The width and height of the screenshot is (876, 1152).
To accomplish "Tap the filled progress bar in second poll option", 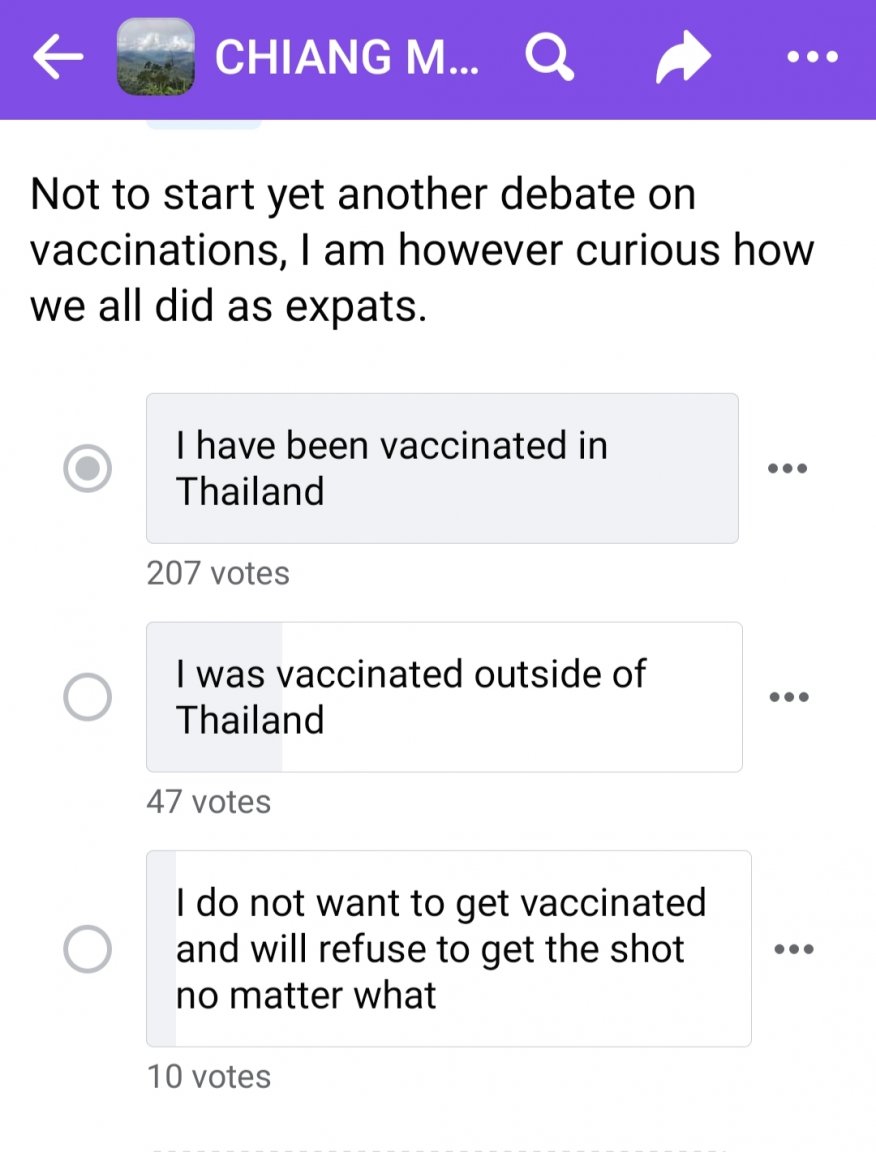I will pyautogui.click(x=215, y=696).
